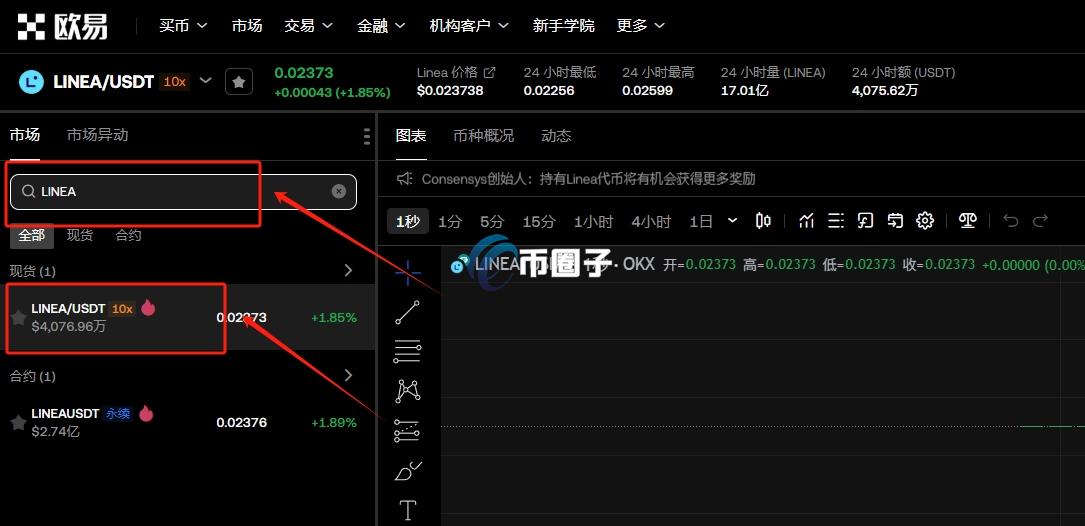Open chart settings gear icon
The height and width of the screenshot is (526, 1085).
pos(925,221)
